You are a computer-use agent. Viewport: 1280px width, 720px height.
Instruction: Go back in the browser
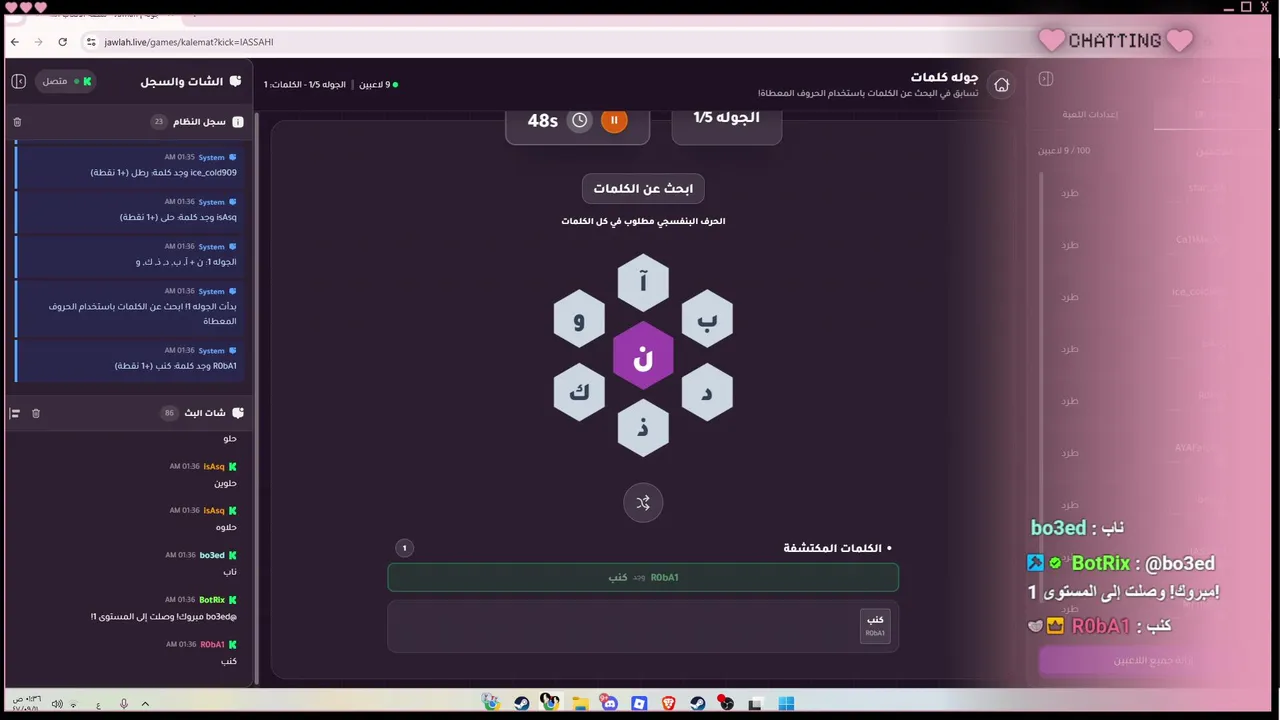[x=15, y=42]
